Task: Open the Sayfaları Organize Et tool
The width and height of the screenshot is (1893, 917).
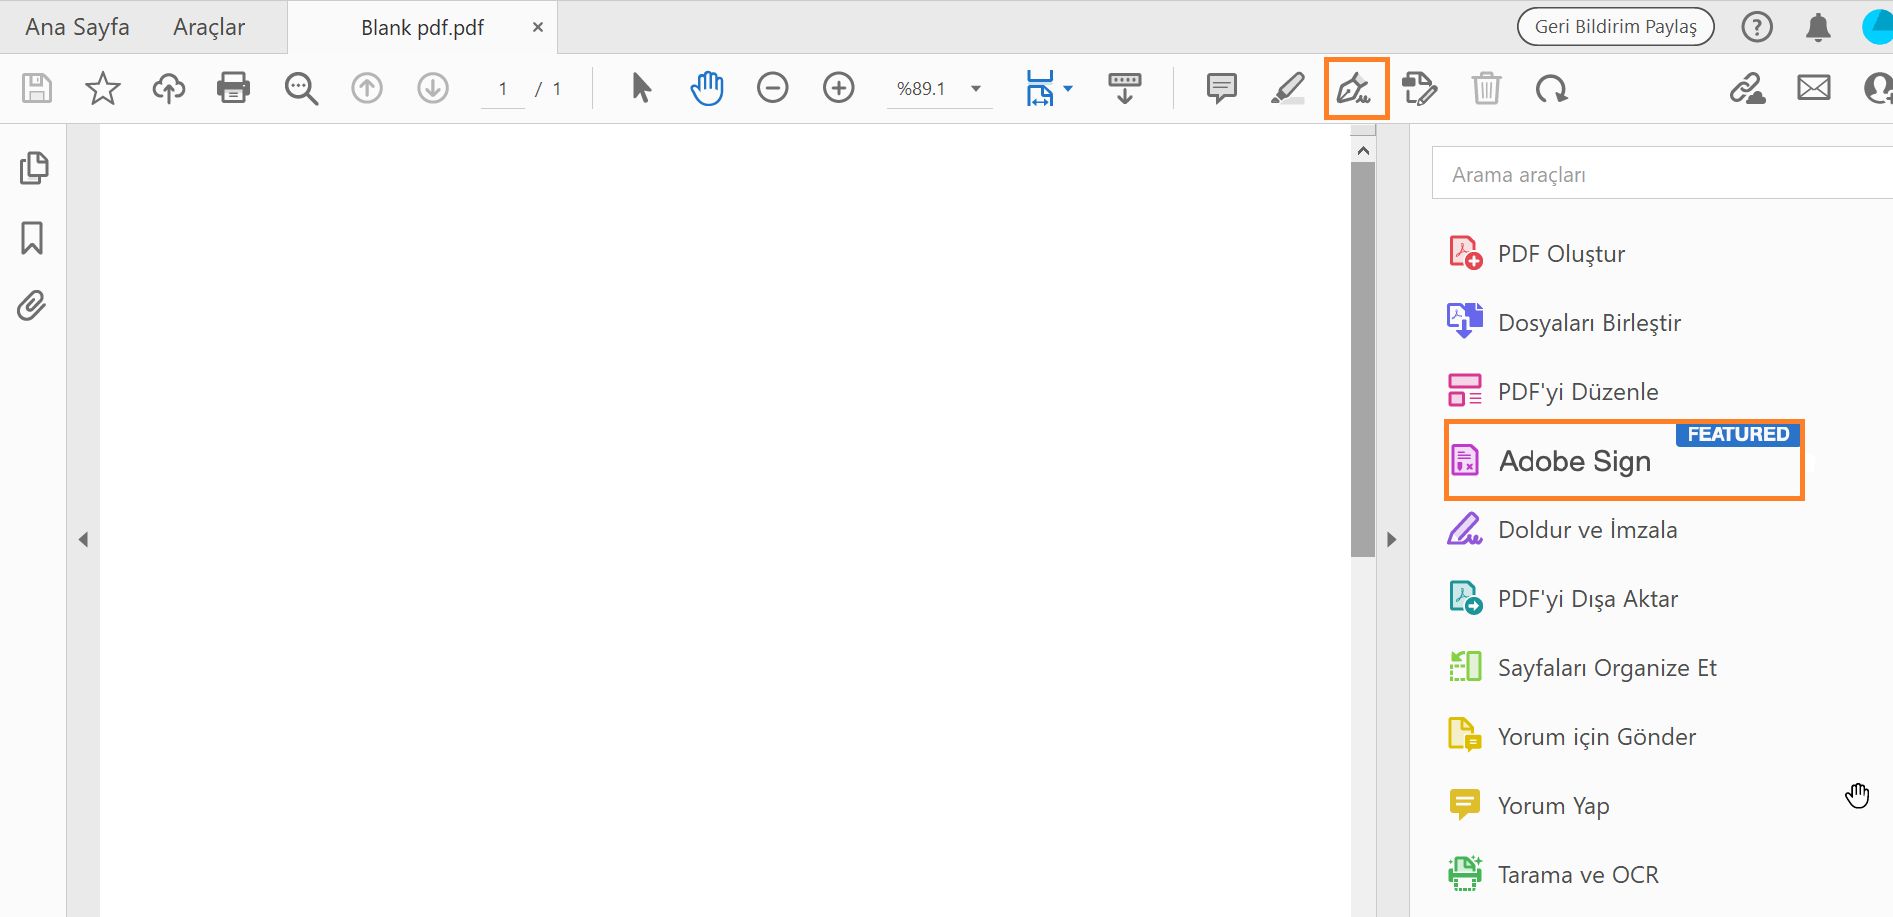Action: 1583,668
